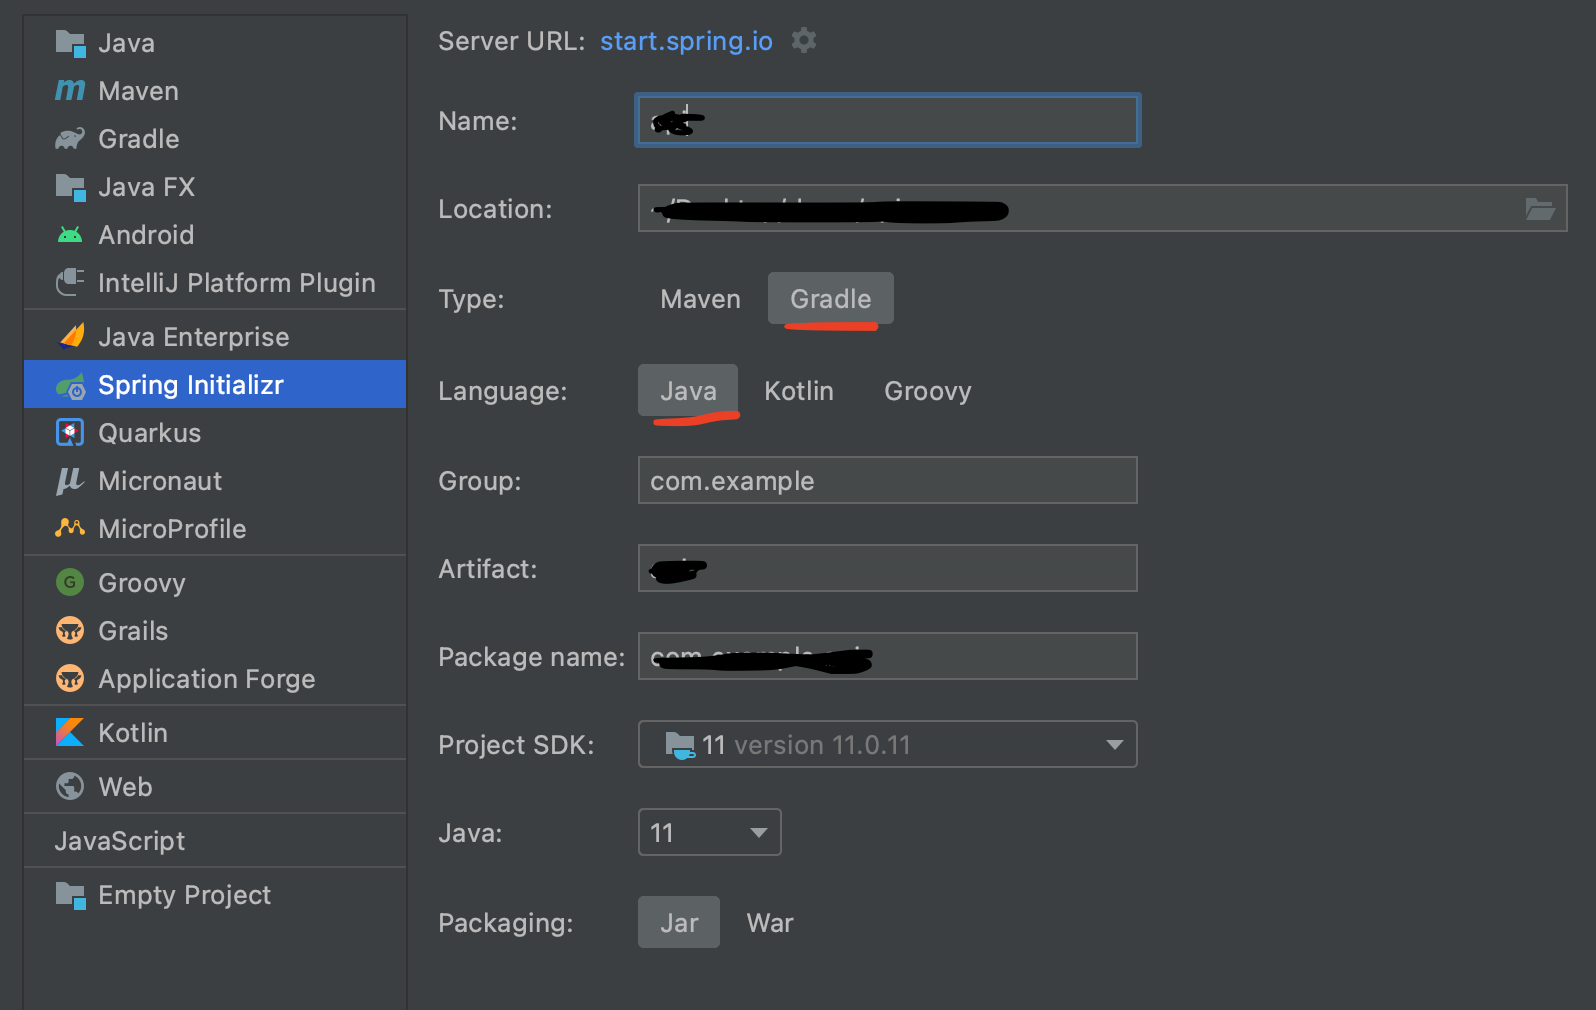This screenshot has height=1010, width=1596.
Task: Select Android text in project list
Action: (x=146, y=235)
